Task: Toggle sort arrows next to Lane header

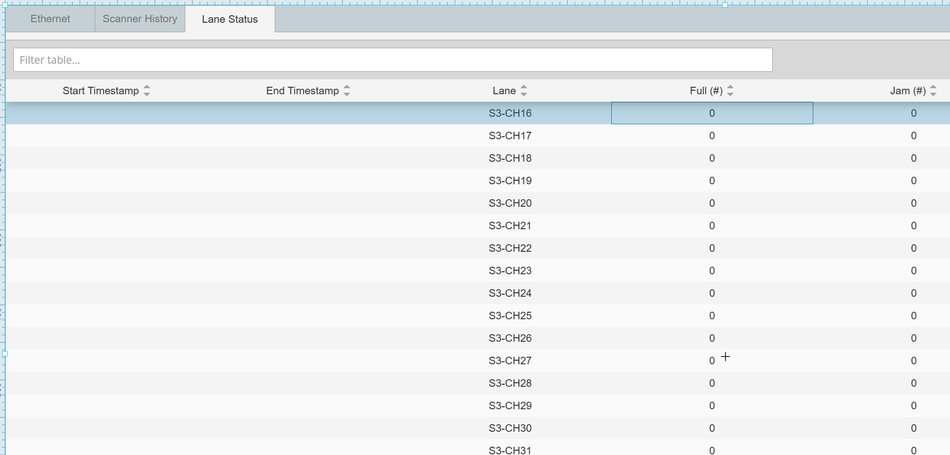Action: tap(524, 91)
